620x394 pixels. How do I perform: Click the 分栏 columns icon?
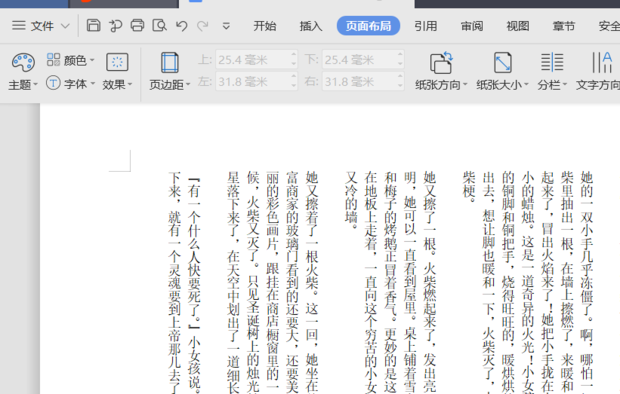tap(552, 63)
